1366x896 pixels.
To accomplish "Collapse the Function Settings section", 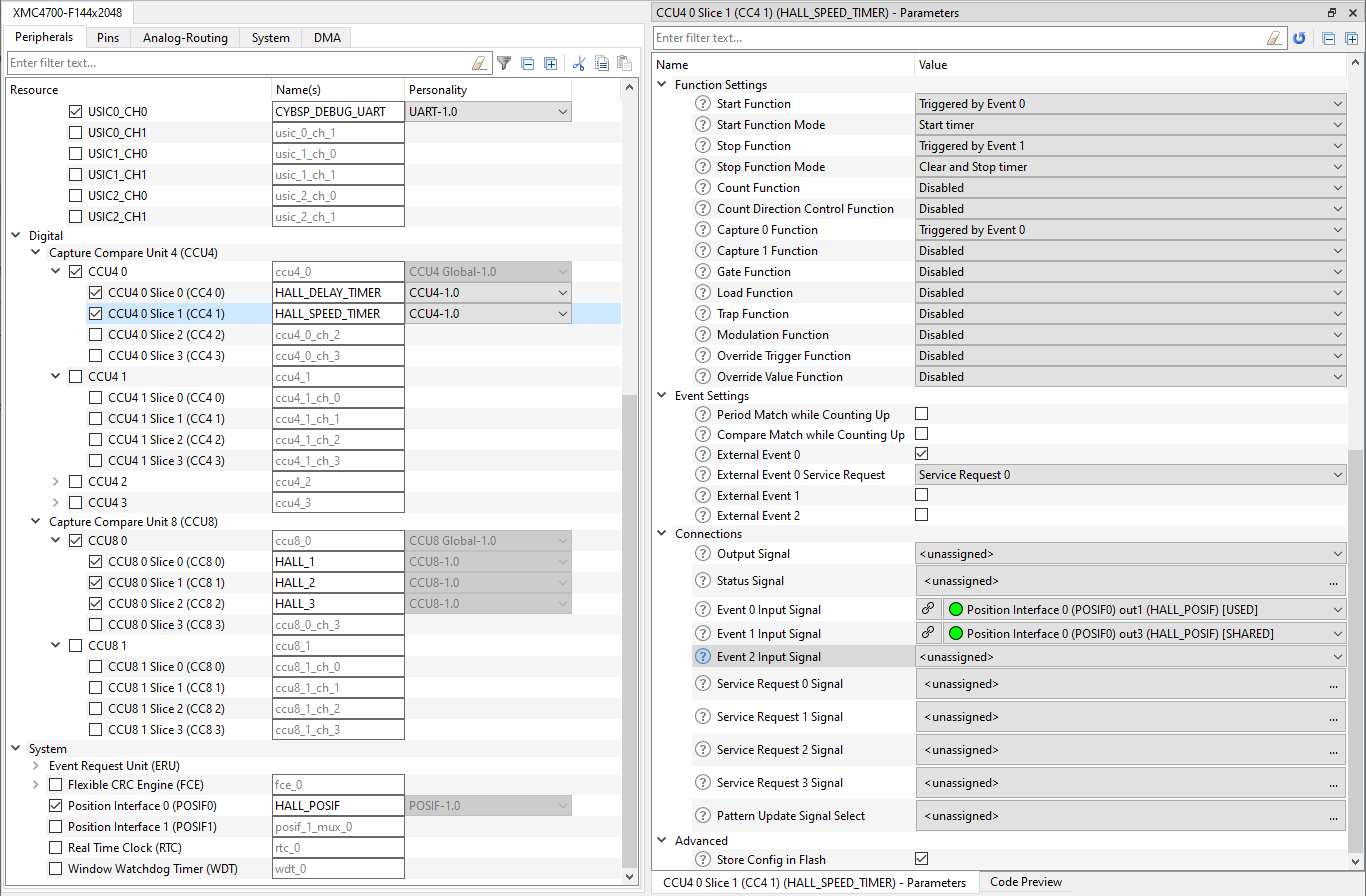I will point(662,85).
